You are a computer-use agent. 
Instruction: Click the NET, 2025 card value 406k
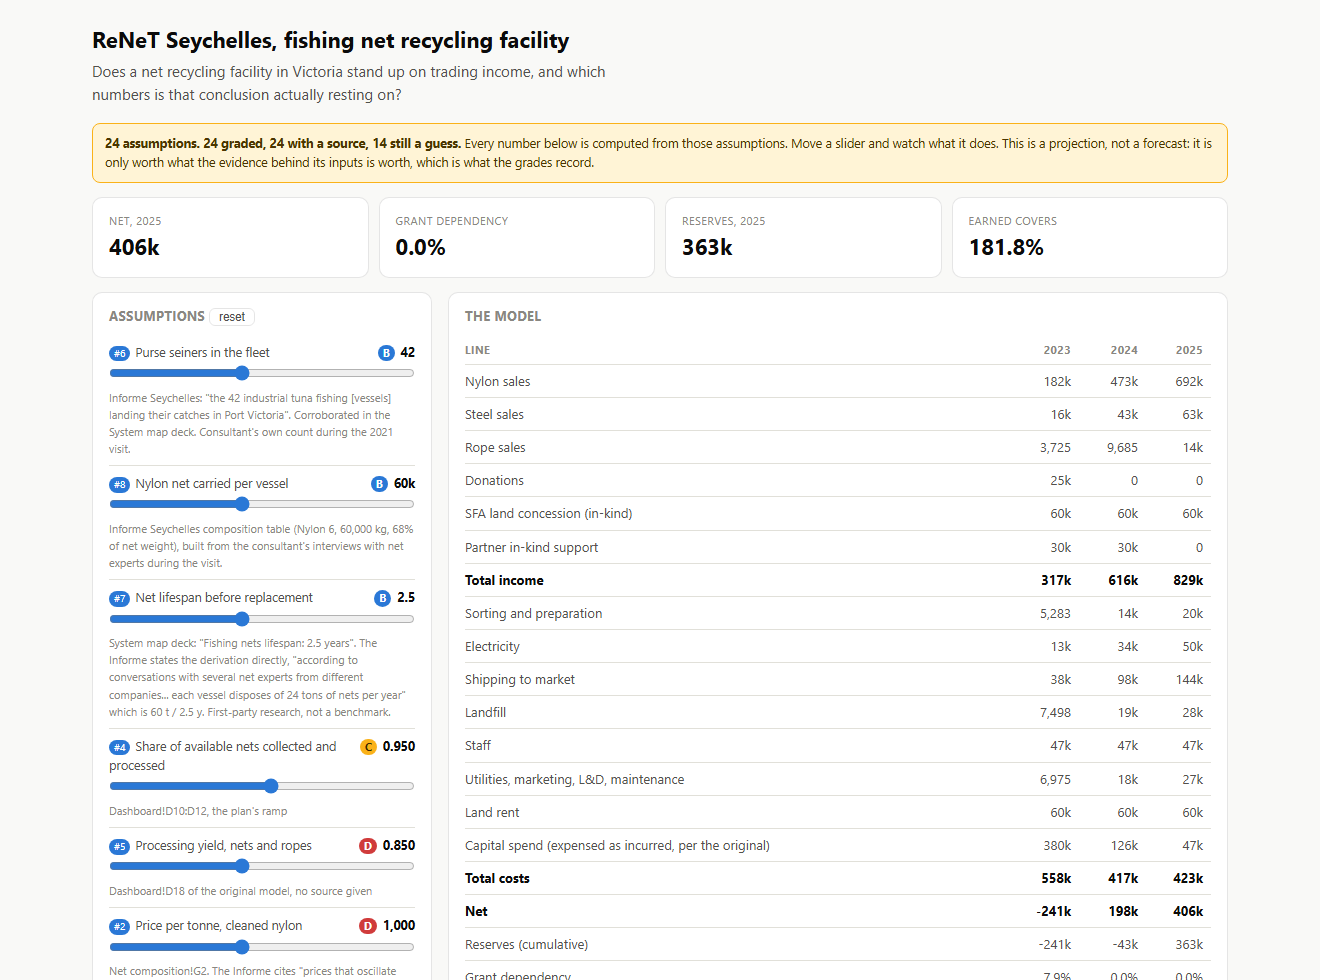coord(134,247)
